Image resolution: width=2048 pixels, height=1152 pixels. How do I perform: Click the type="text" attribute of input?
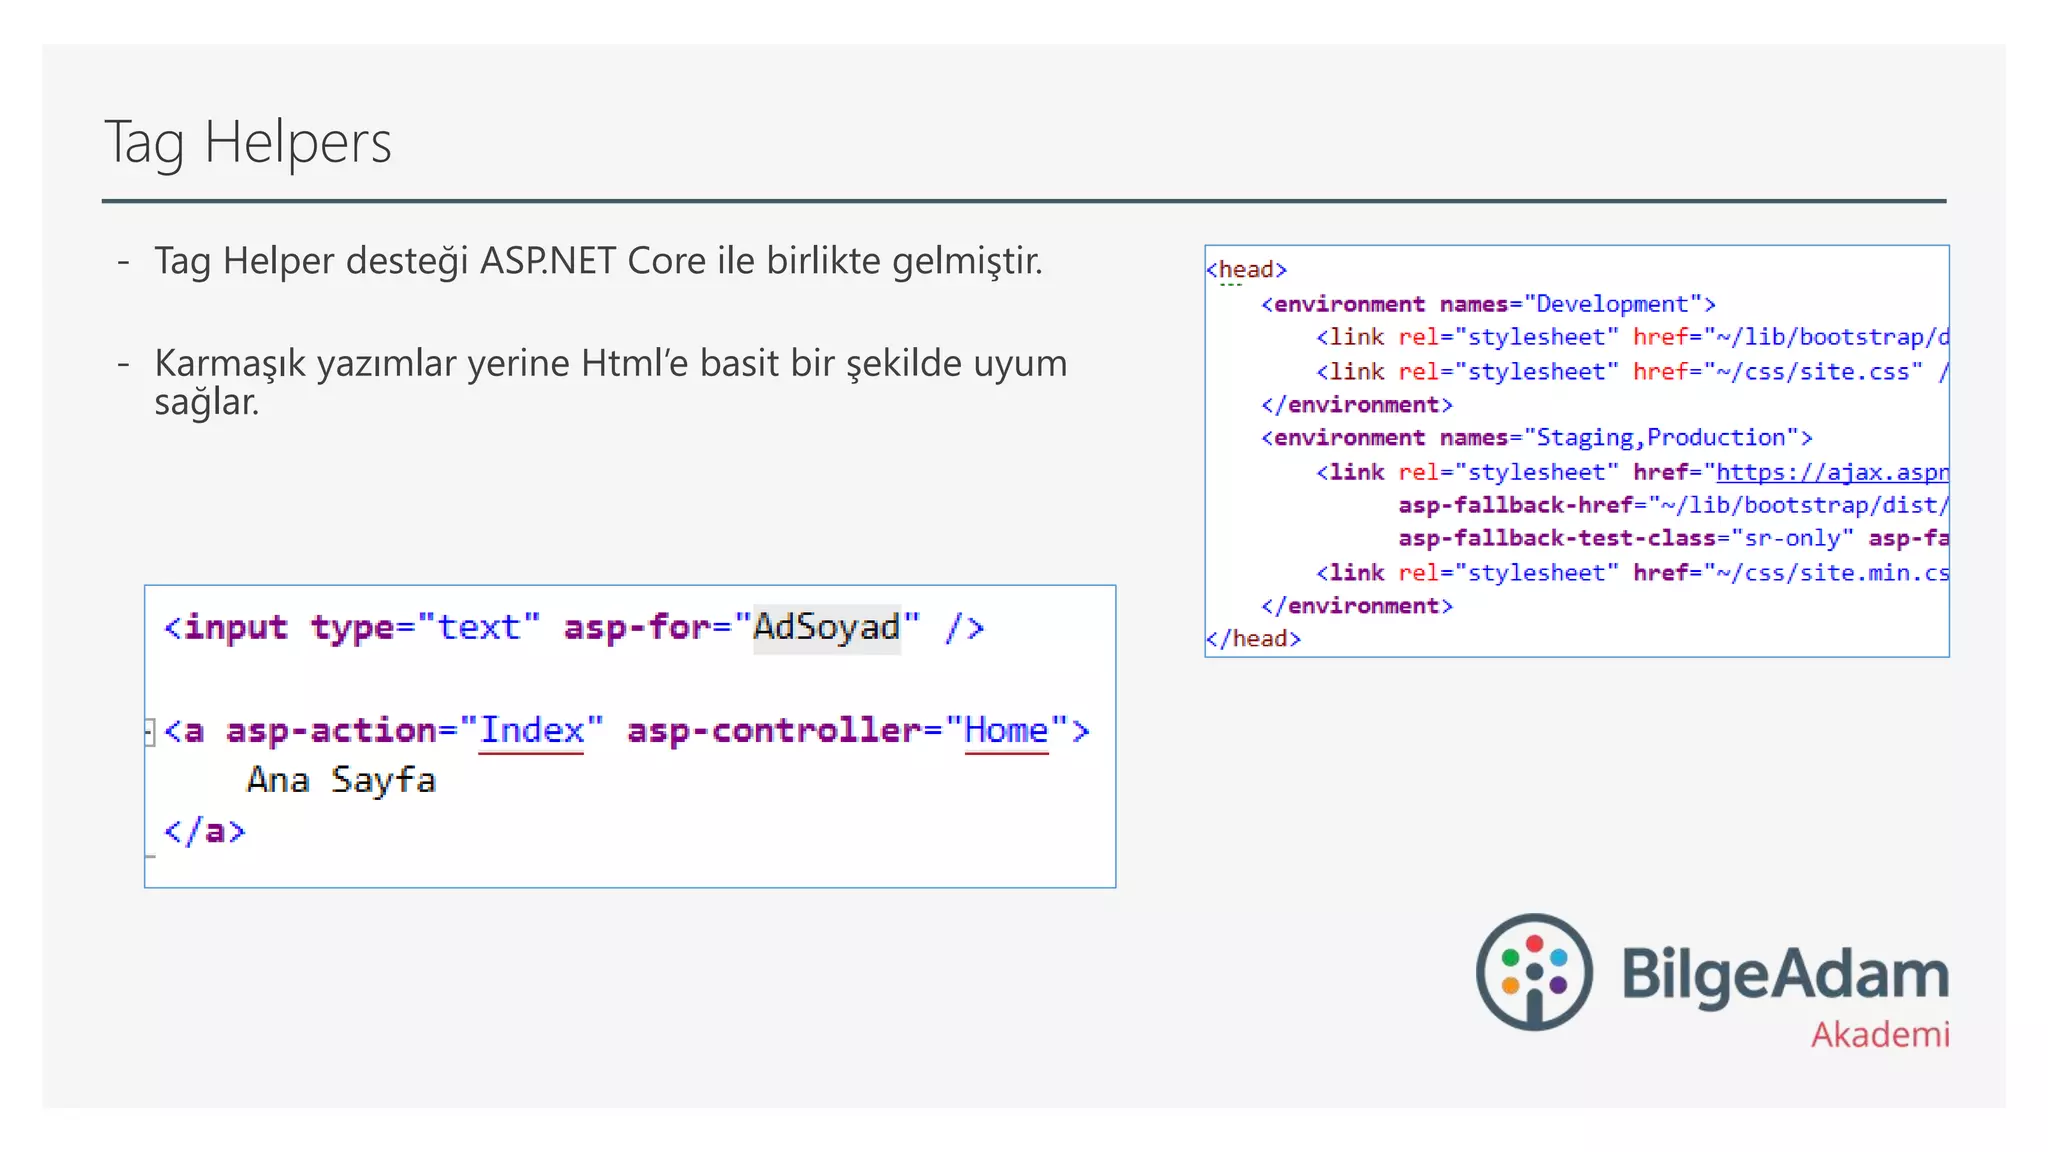click(425, 627)
